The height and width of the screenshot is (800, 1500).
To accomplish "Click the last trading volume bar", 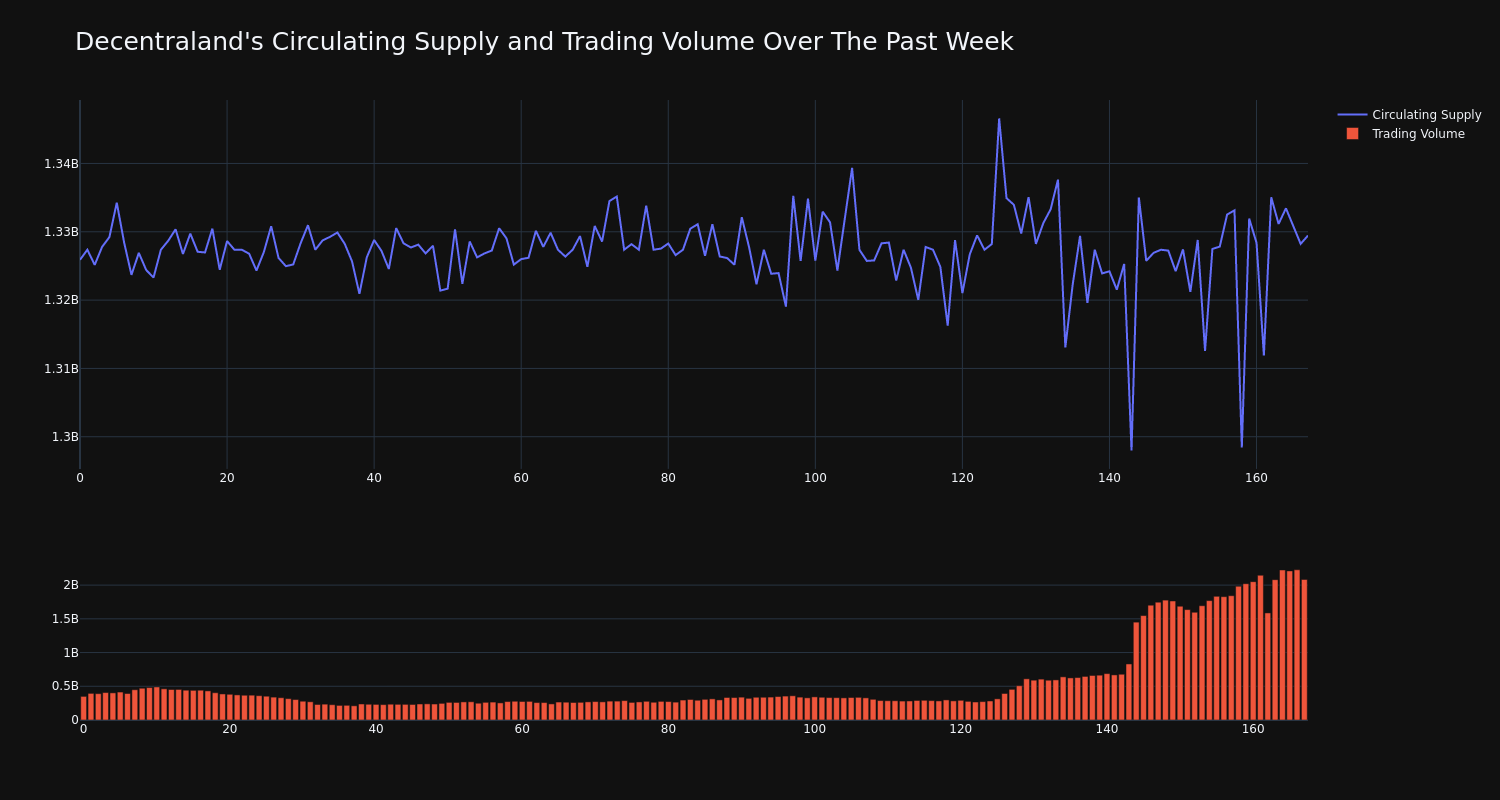I will pos(1304,650).
